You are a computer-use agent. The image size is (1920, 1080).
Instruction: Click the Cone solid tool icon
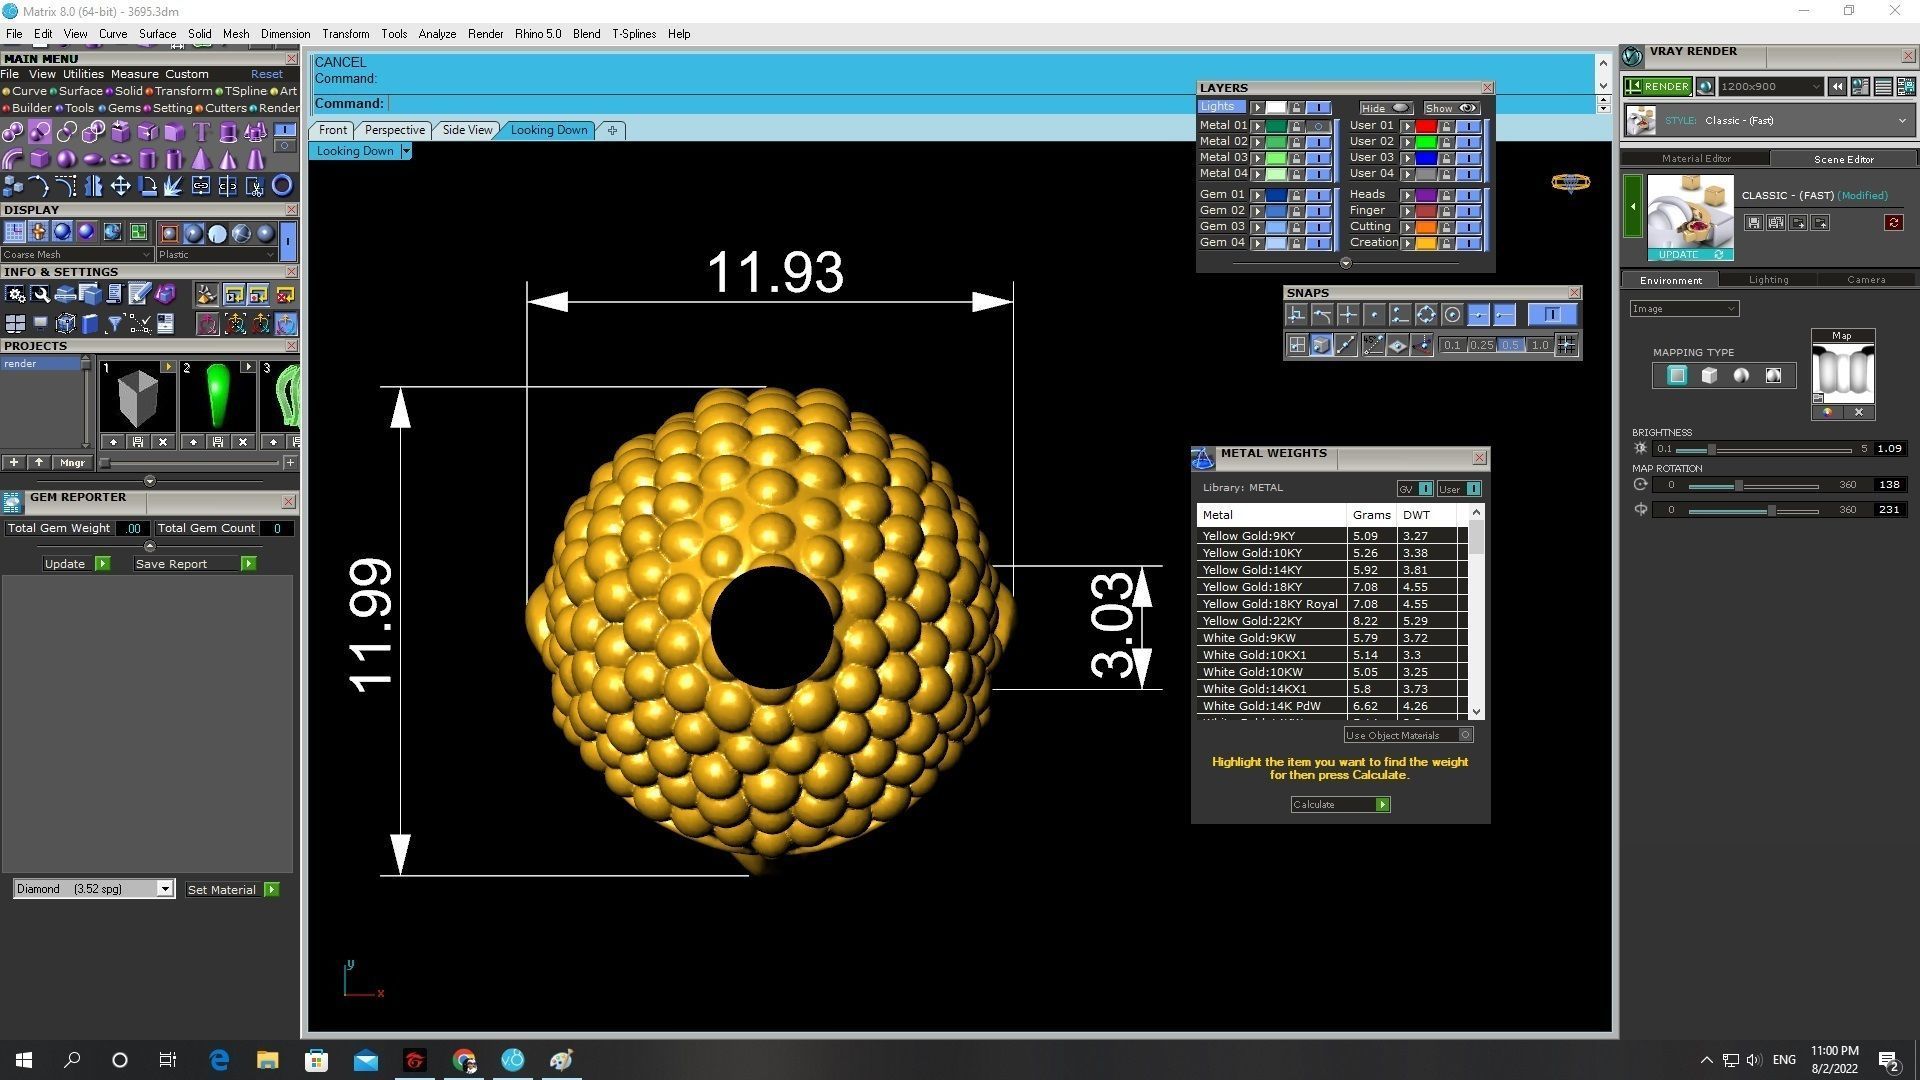click(x=228, y=160)
